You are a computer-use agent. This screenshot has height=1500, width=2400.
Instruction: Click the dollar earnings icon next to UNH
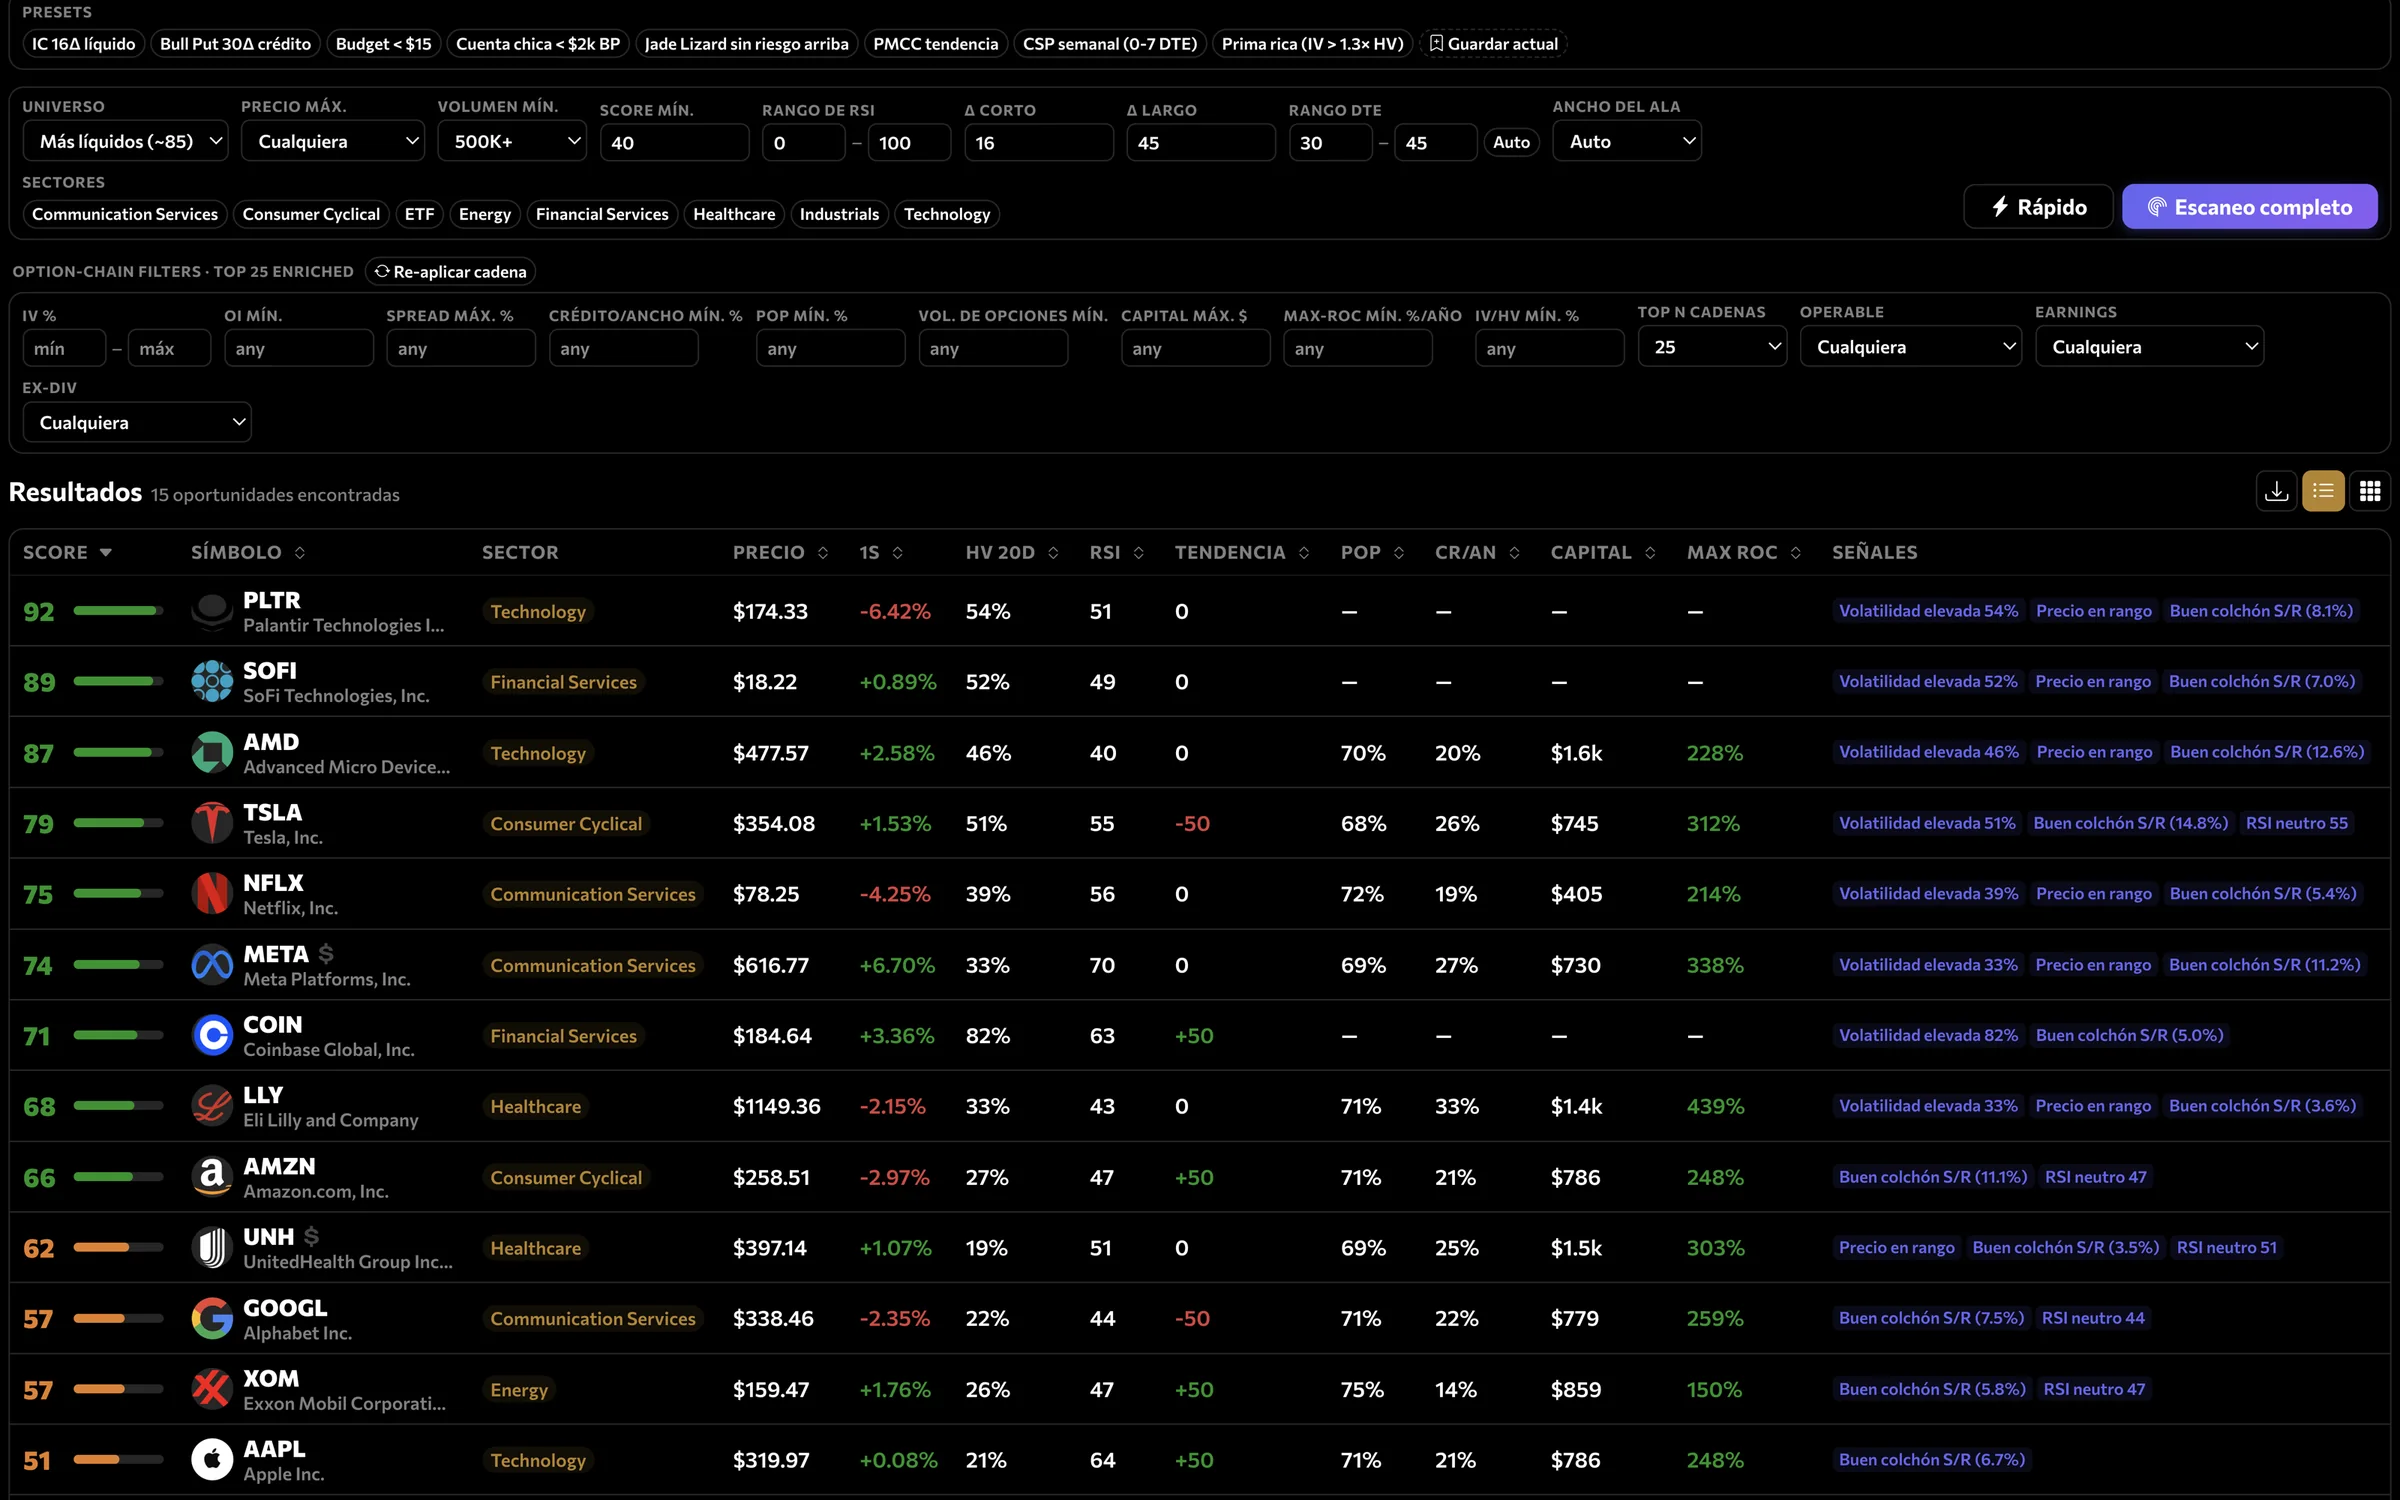coord(312,1237)
